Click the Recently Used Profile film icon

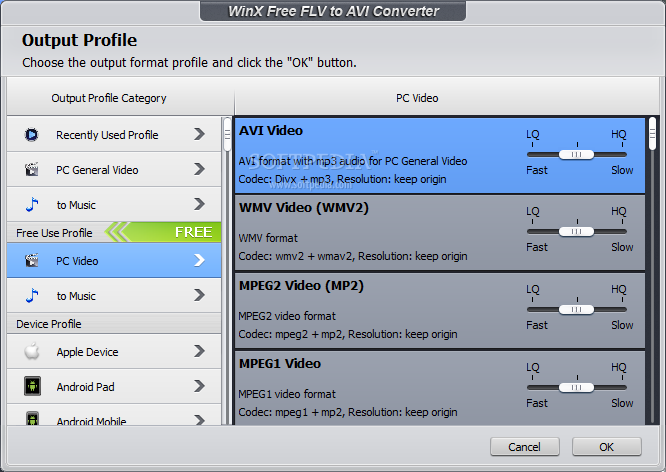(31, 135)
